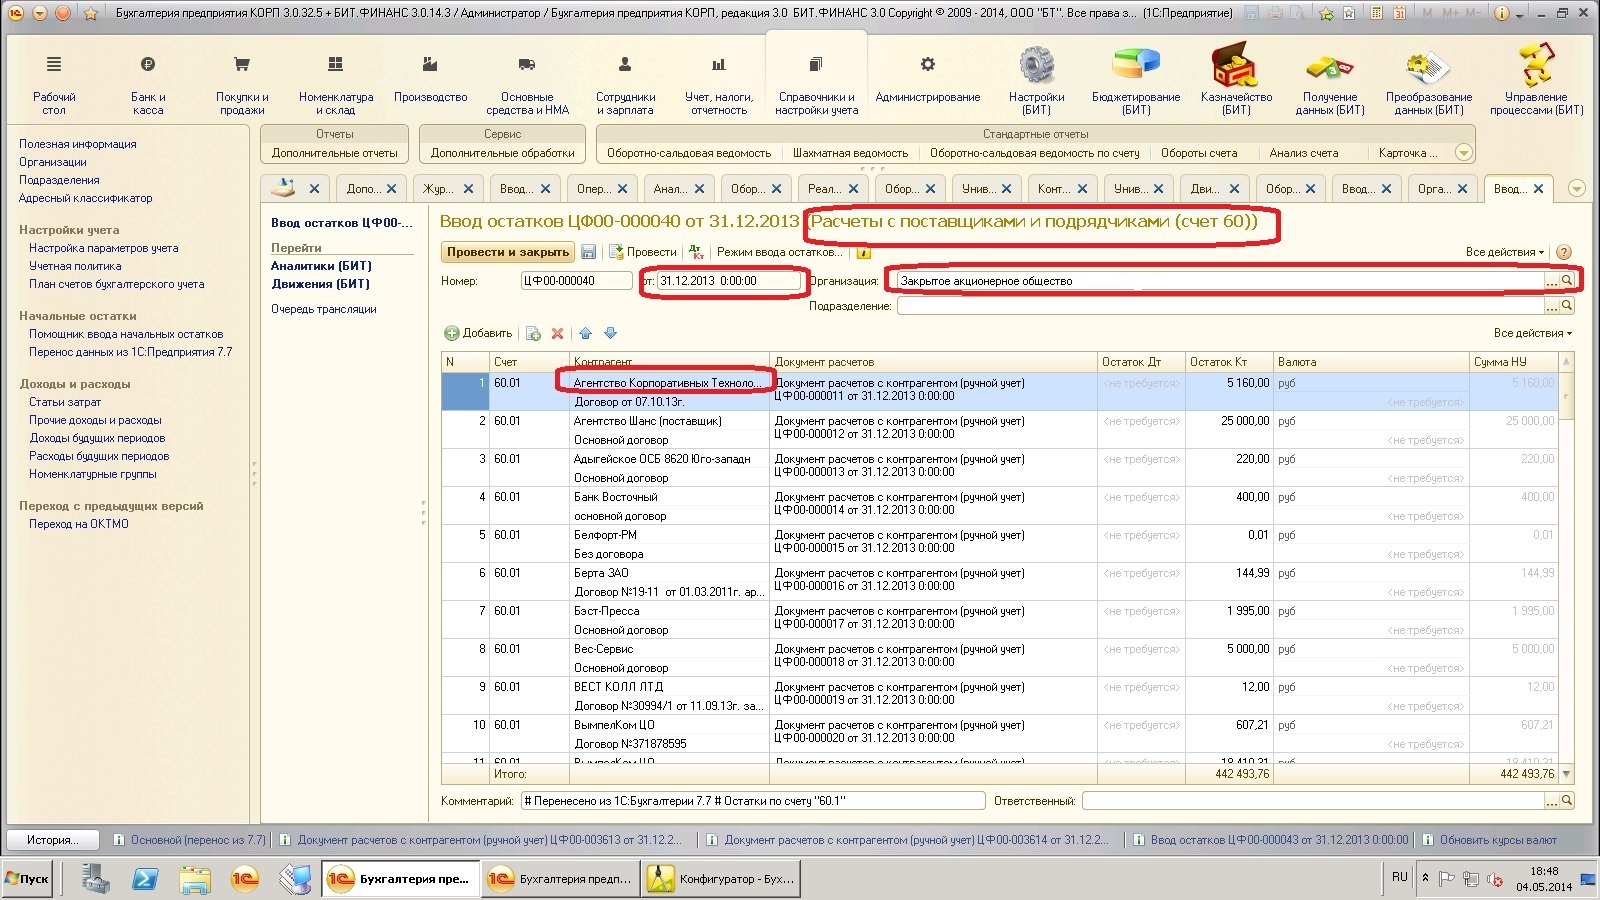The image size is (1600, 900).
Task: Click the table vertical scrollbar down arrow
Action: tap(1566, 774)
